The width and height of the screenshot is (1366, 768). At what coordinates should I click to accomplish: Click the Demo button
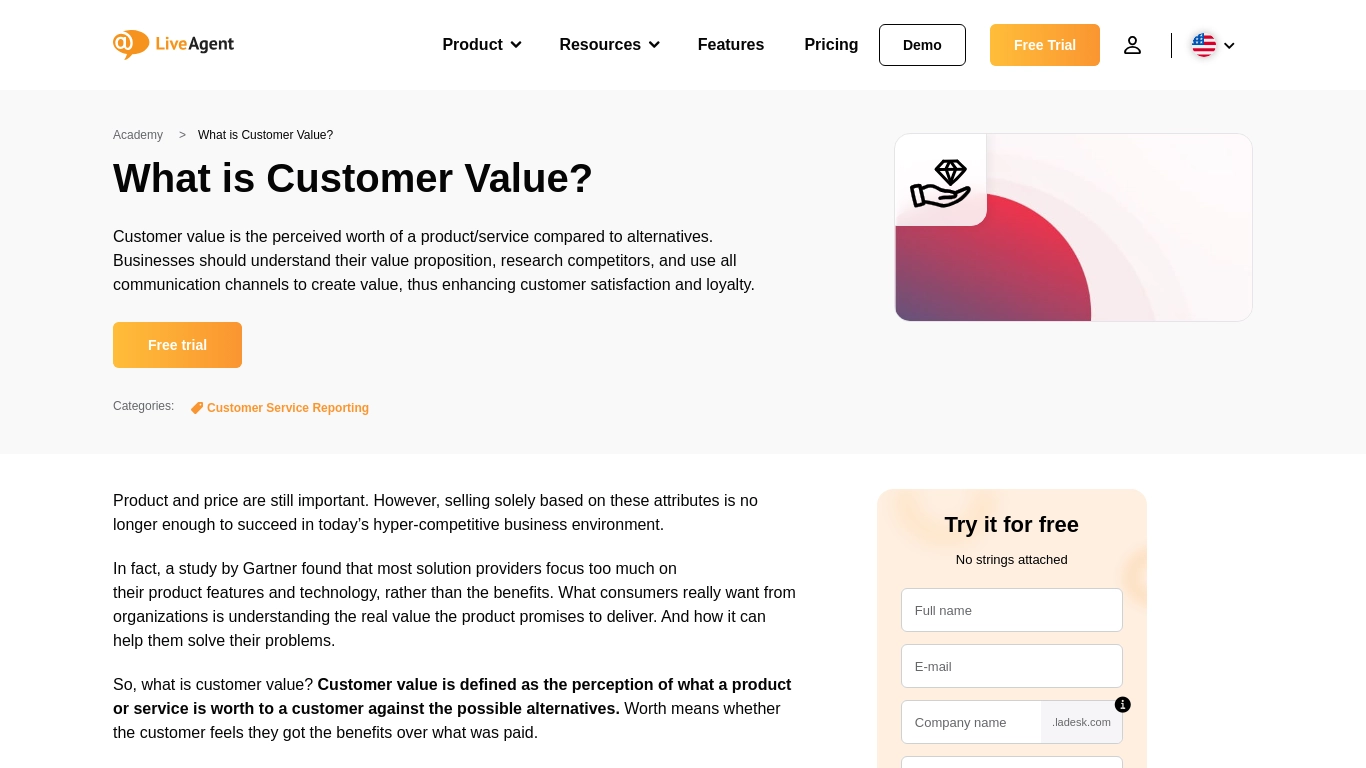click(x=922, y=45)
